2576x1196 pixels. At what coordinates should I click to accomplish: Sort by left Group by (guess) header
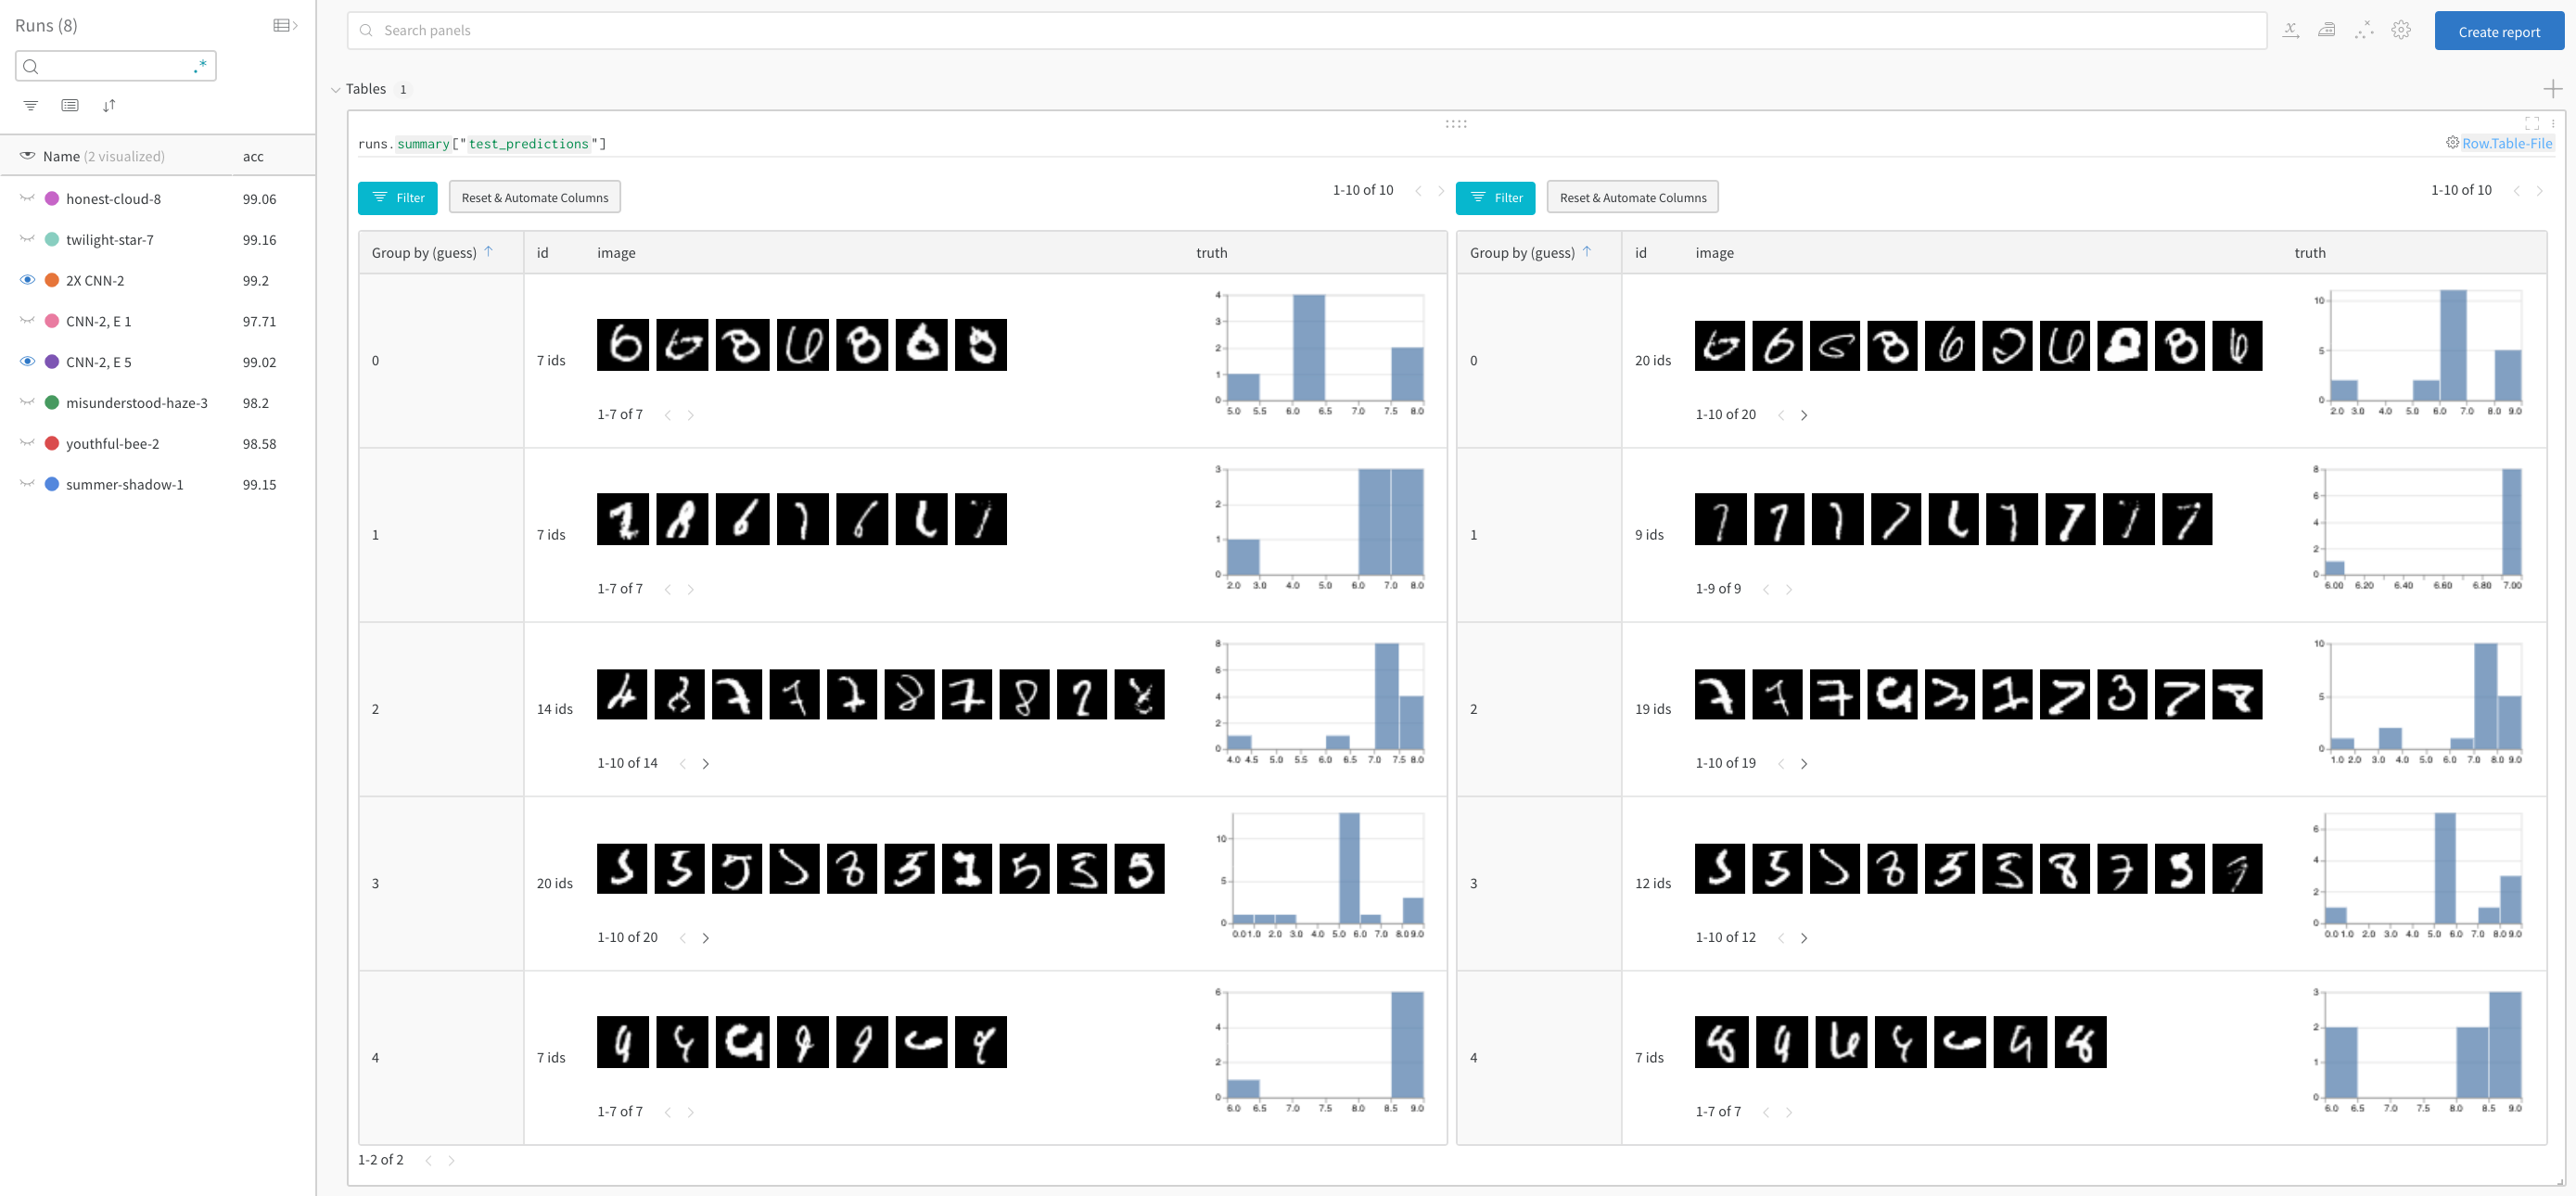pos(424,253)
